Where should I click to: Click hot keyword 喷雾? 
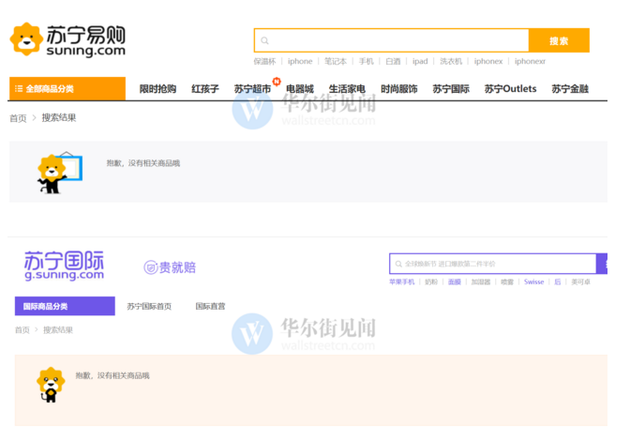[507, 282]
